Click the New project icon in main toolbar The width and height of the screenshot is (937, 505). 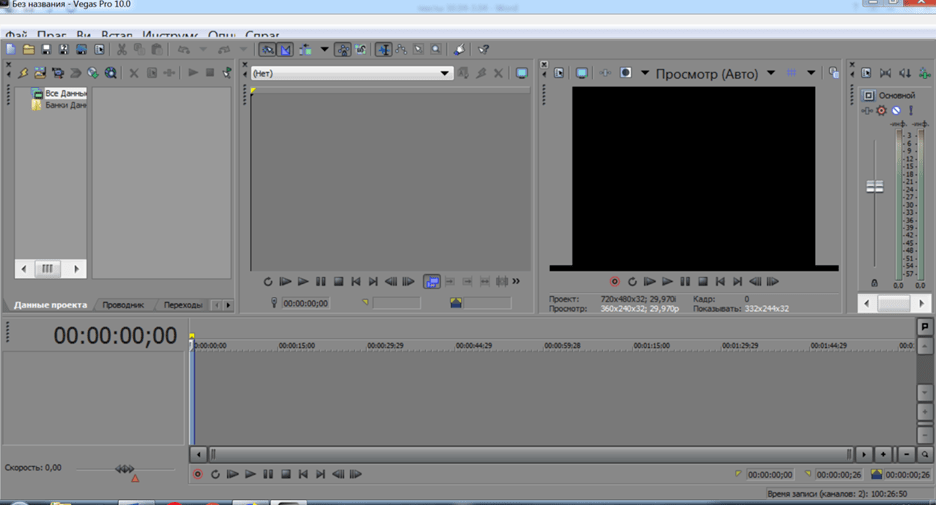click(x=11, y=49)
